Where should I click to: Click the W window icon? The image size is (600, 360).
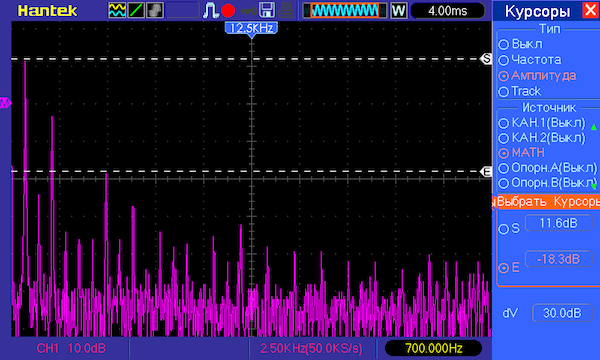point(398,10)
